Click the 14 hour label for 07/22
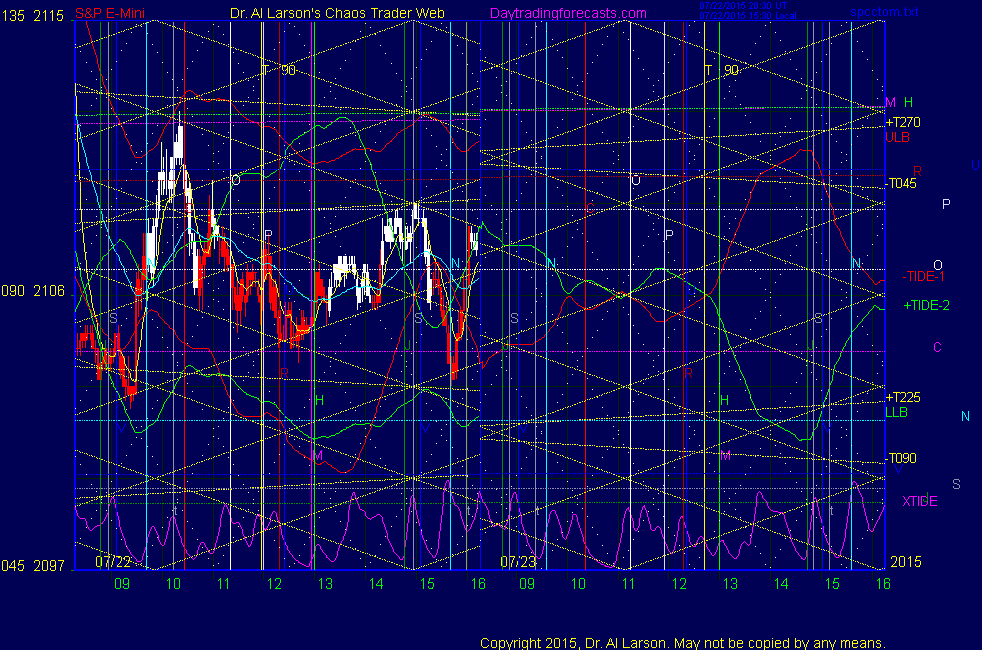This screenshot has height=650, width=982. [376, 584]
